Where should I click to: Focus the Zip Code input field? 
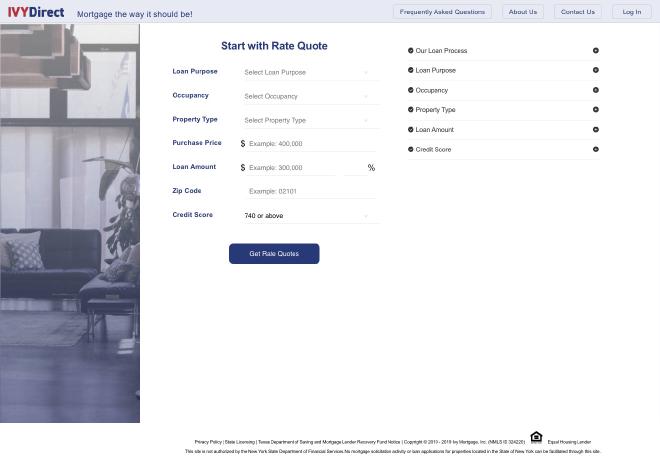pyautogui.click(x=310, y=191)
